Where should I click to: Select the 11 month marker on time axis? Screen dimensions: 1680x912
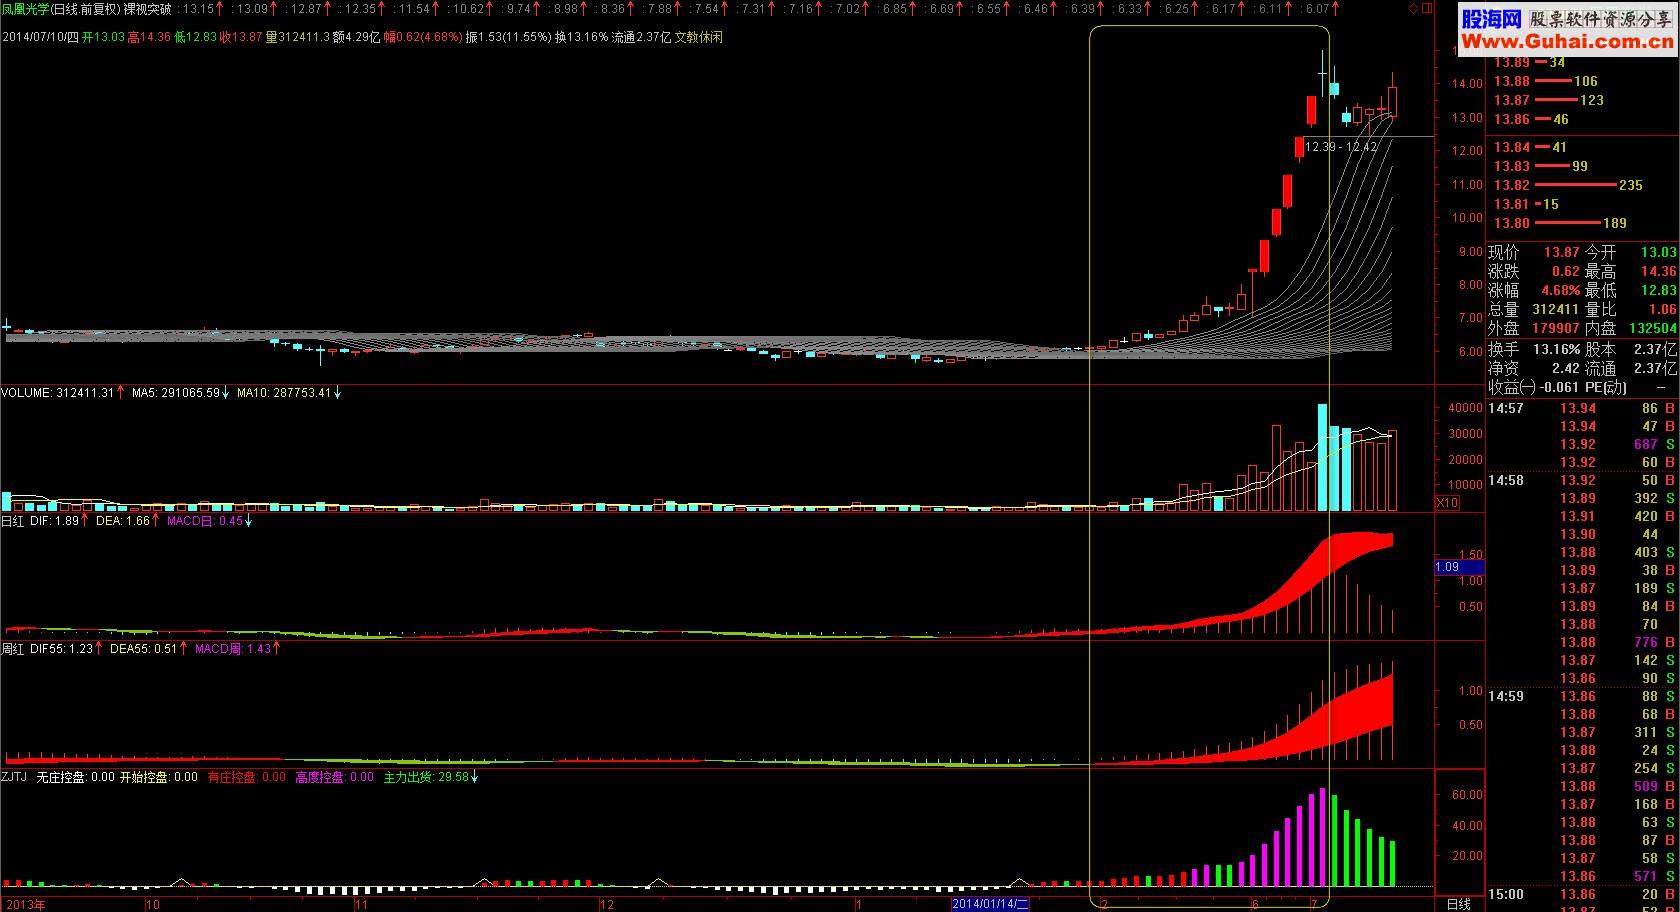363,904
